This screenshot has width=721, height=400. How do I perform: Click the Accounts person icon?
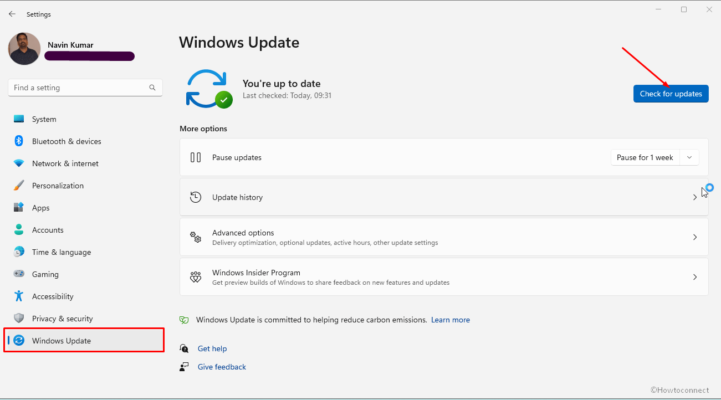19,229
